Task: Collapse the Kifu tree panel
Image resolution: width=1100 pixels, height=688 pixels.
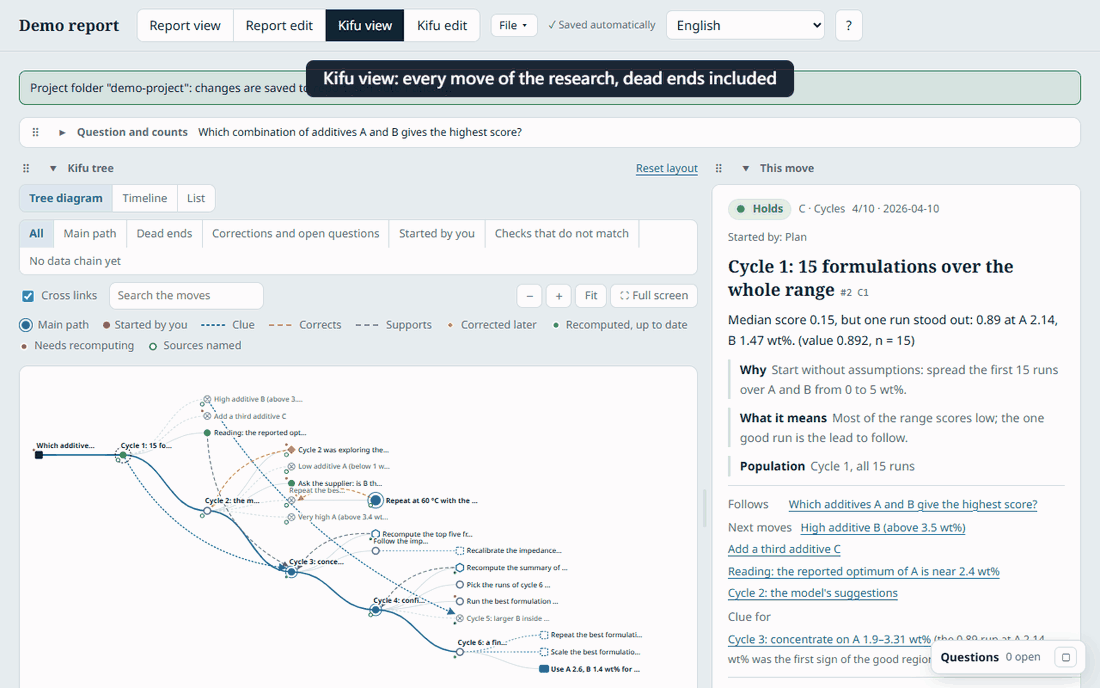Action: (53, 168)
